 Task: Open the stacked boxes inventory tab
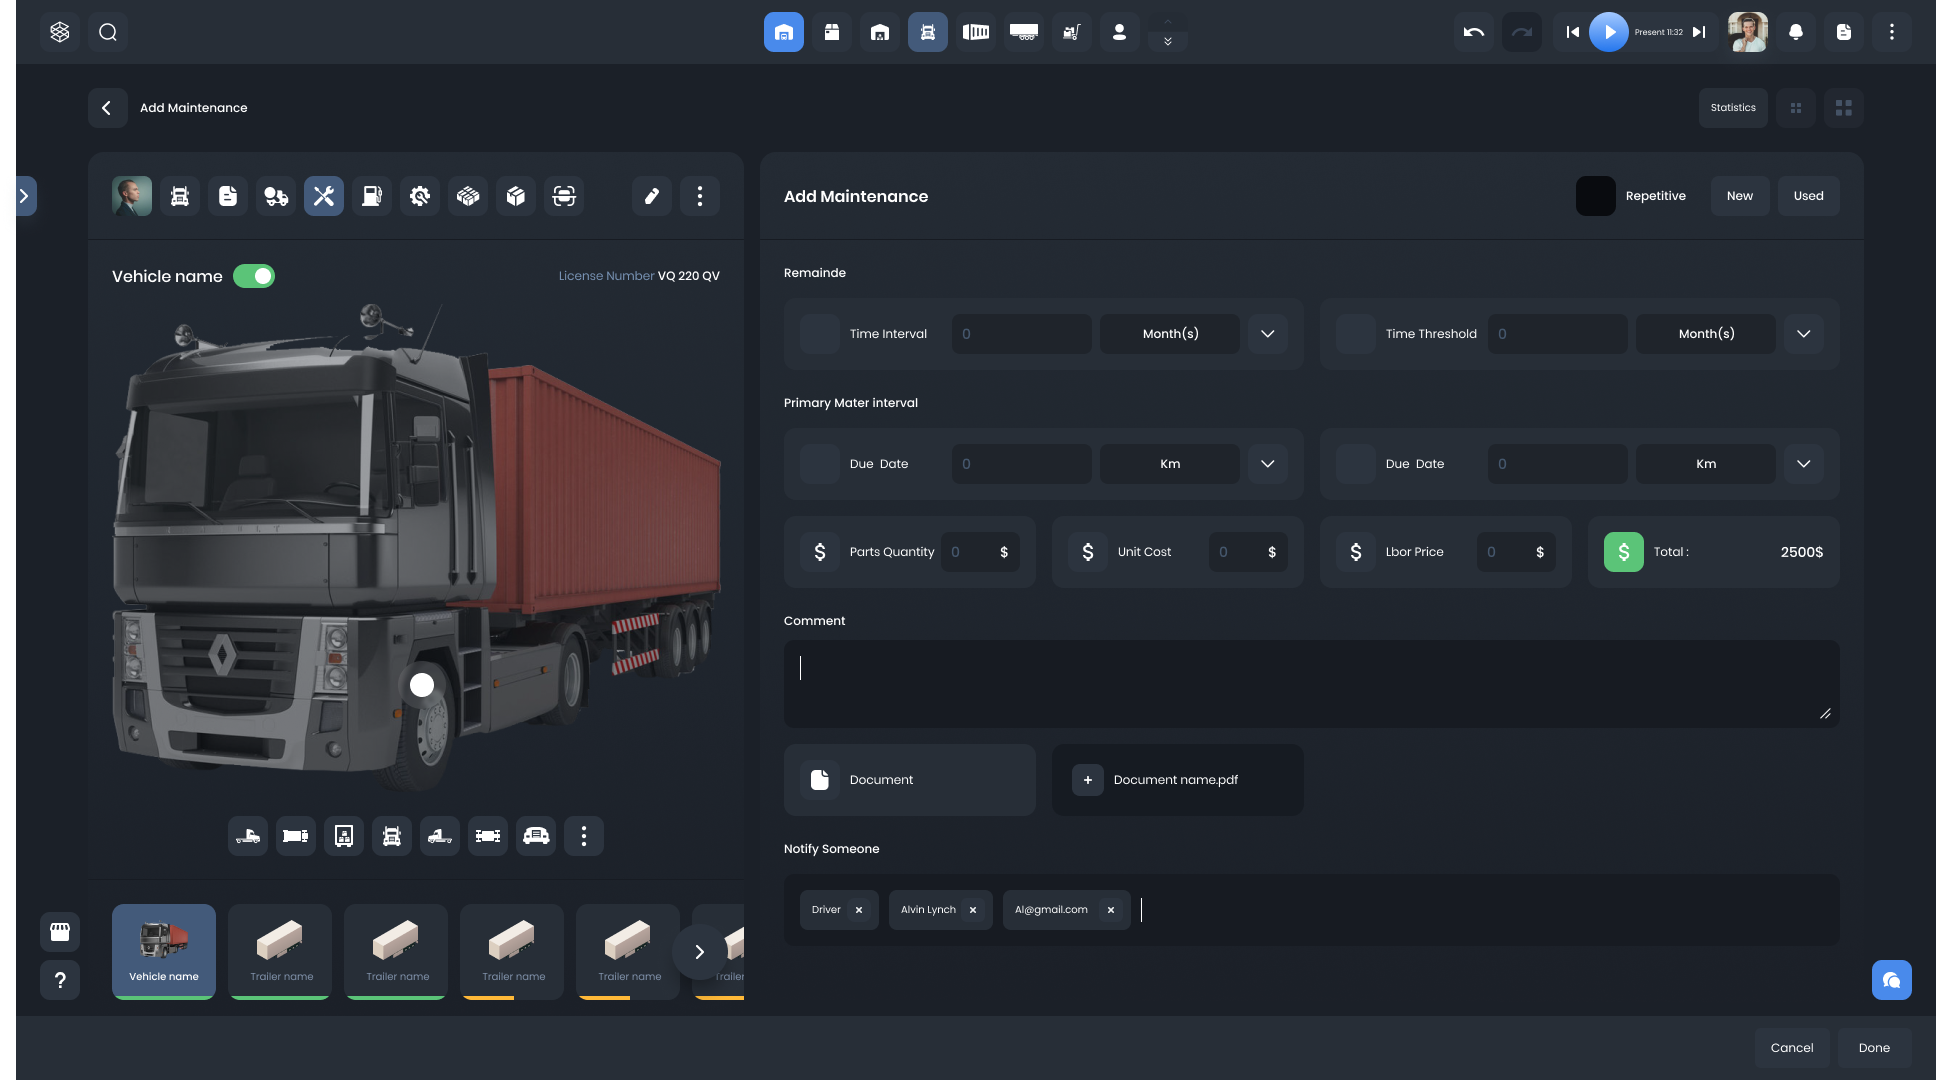[x=468, y=196]
